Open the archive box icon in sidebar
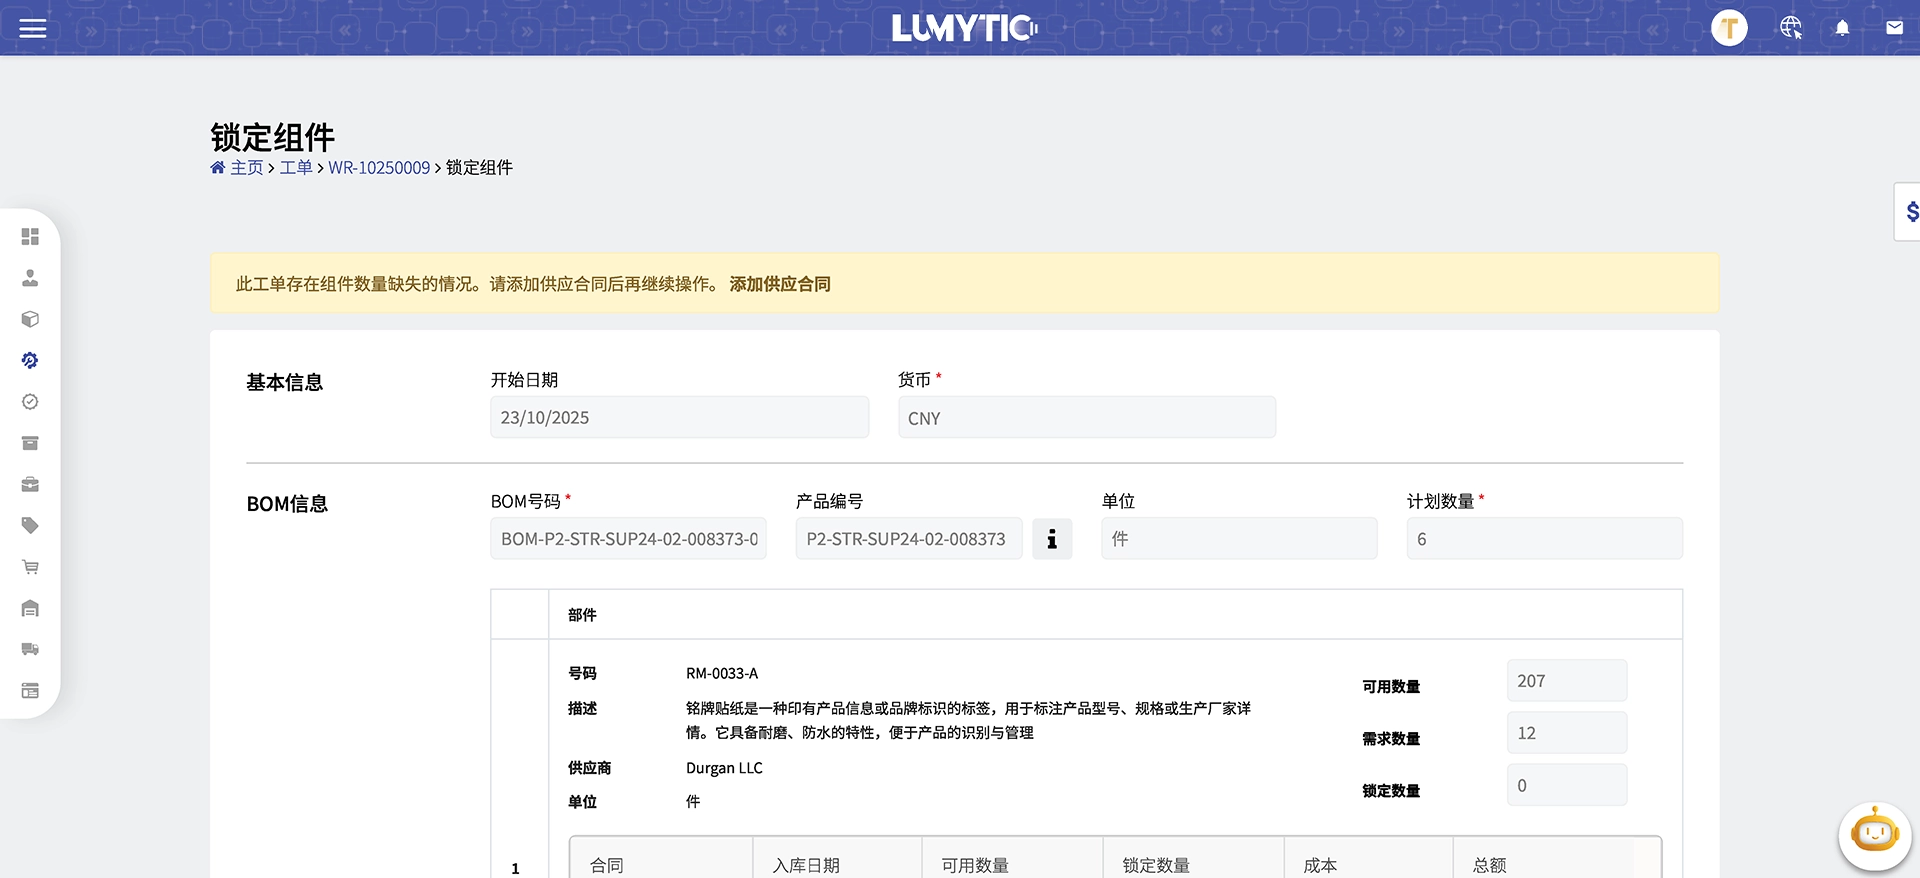 (30, 443)
